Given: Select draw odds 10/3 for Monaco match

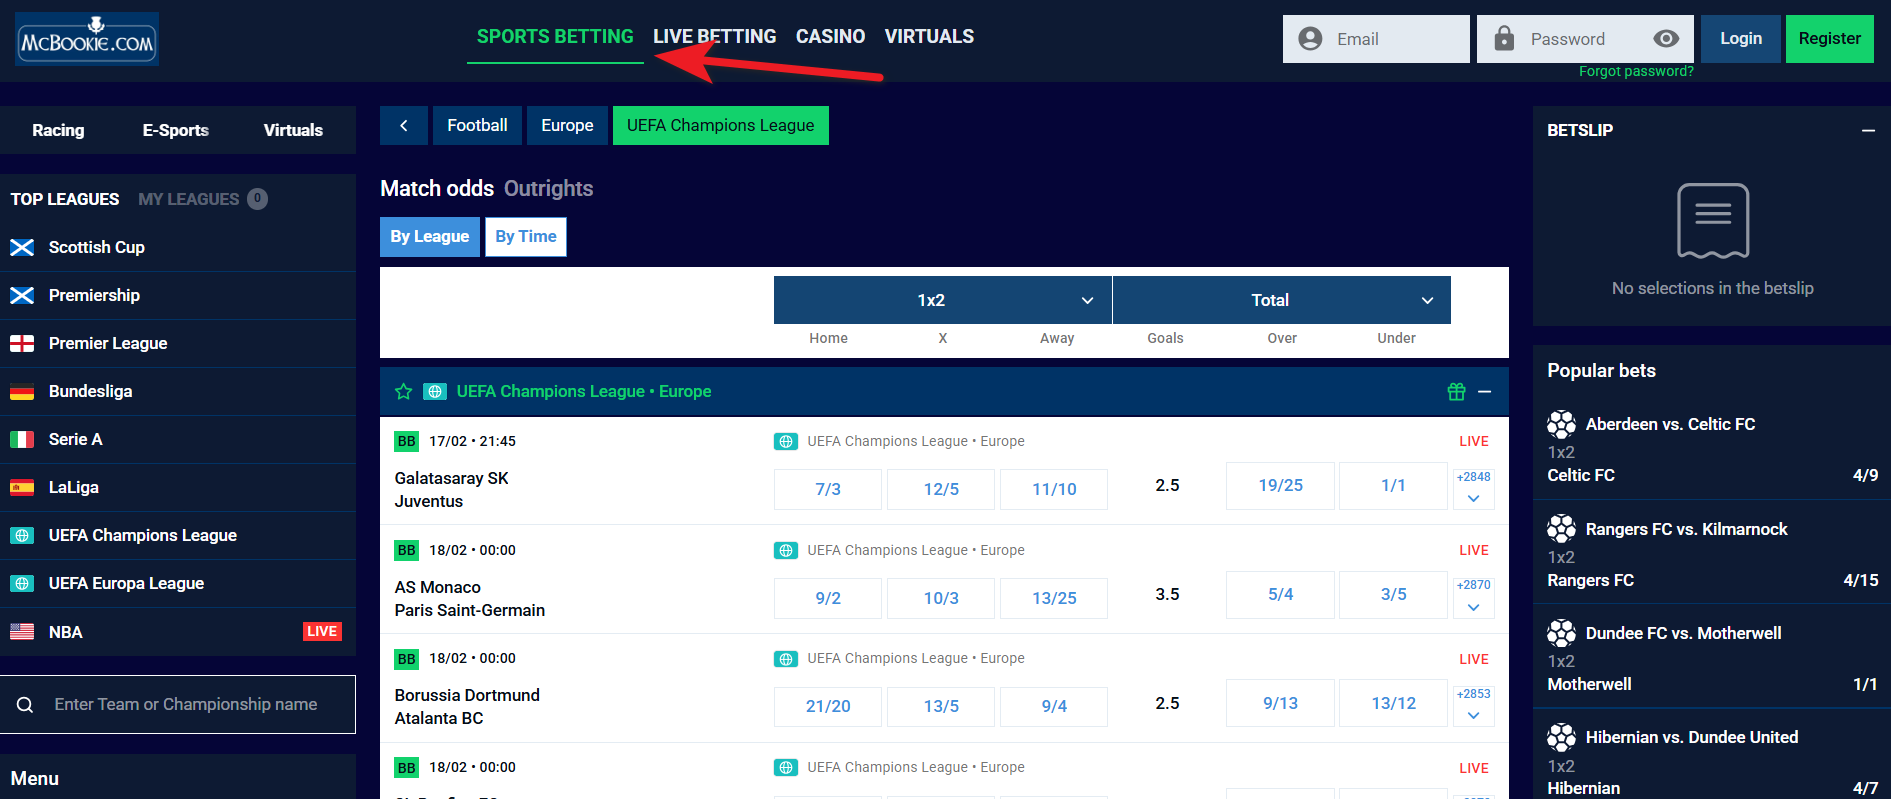Looking at the screenshot, I should [941, 598].
